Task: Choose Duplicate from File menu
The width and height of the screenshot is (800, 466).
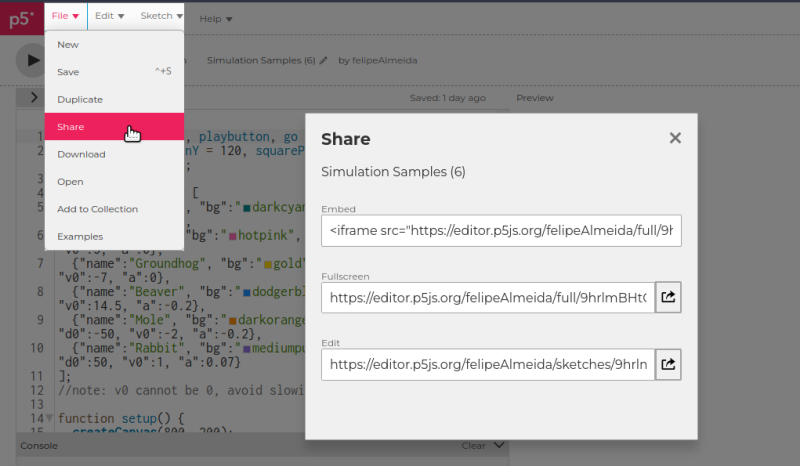Action: (79, 99)
